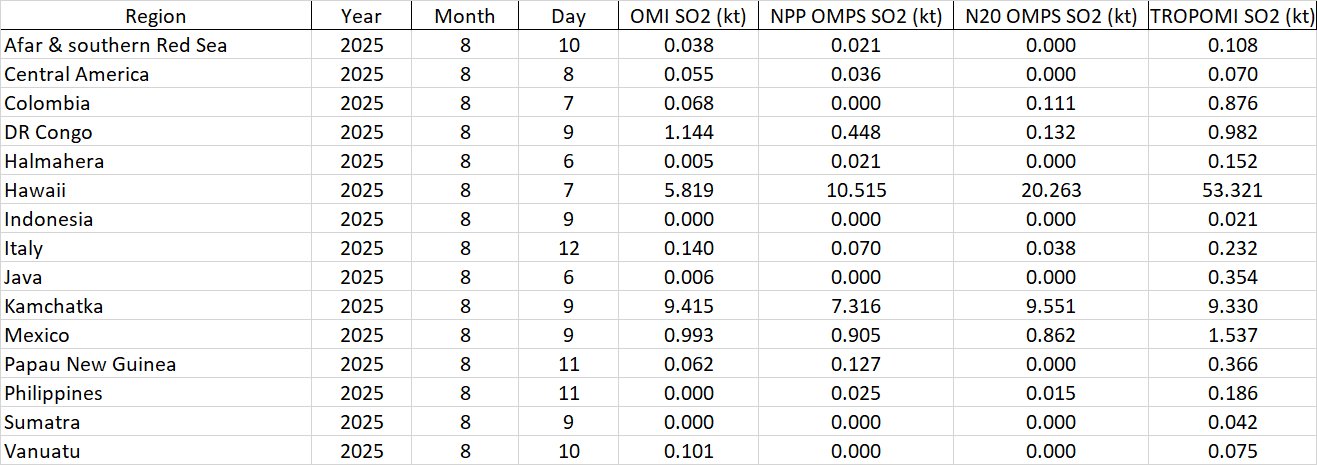This screenshot has height=465, width=1317.
Task: Select the Hawaii region cell
Action: (36, 190)
